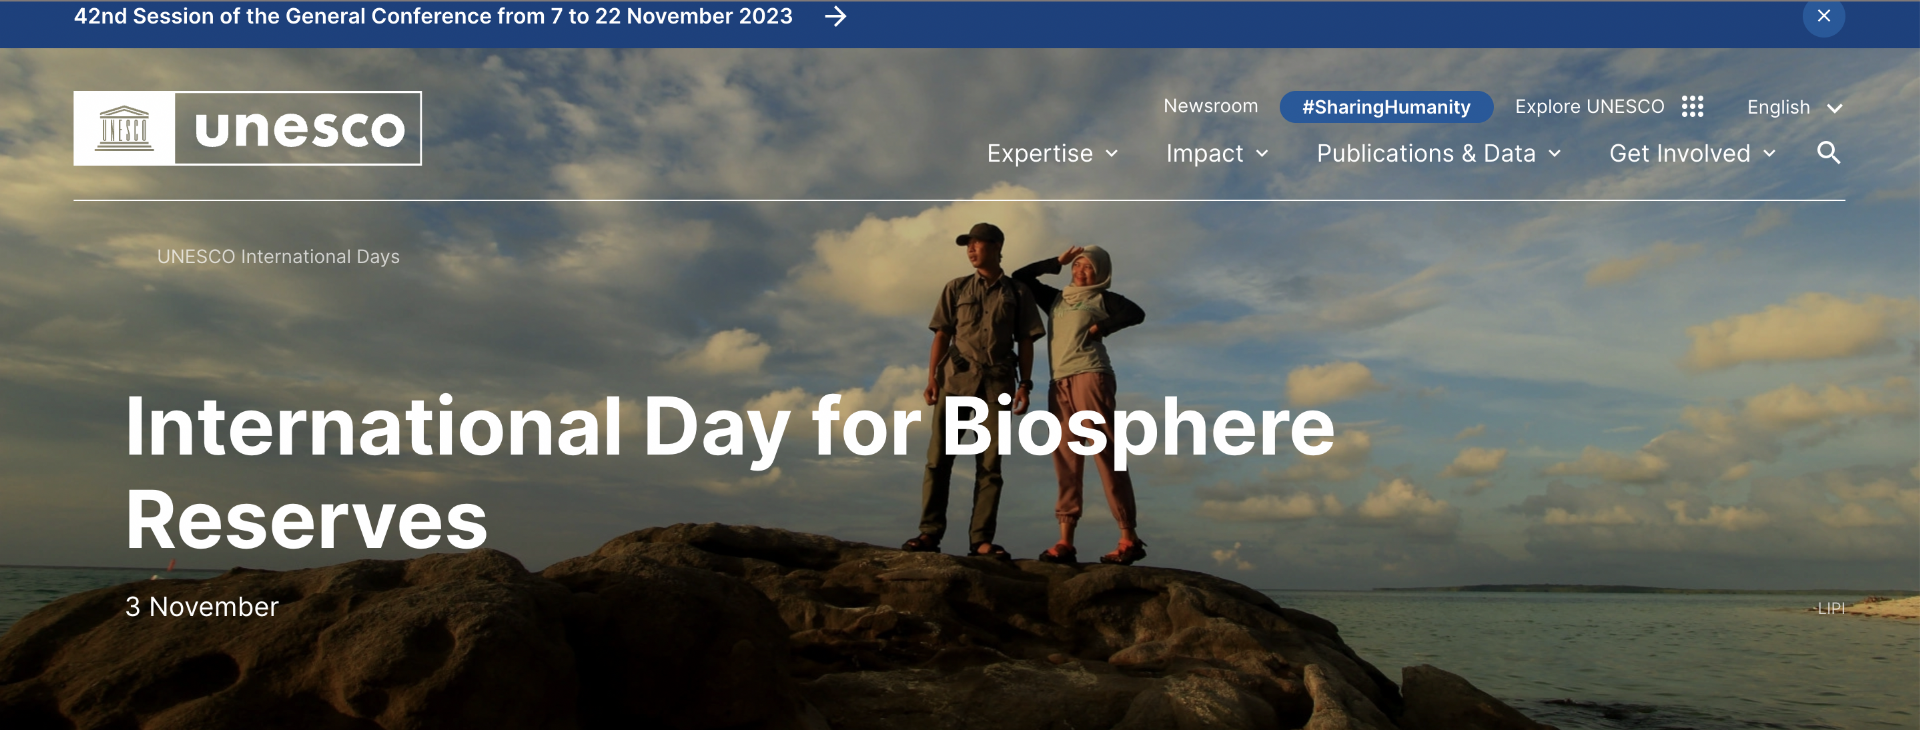Open the Expertise menu
This screenshot has width=1920, height=730.
click(x=1039, y=154)
